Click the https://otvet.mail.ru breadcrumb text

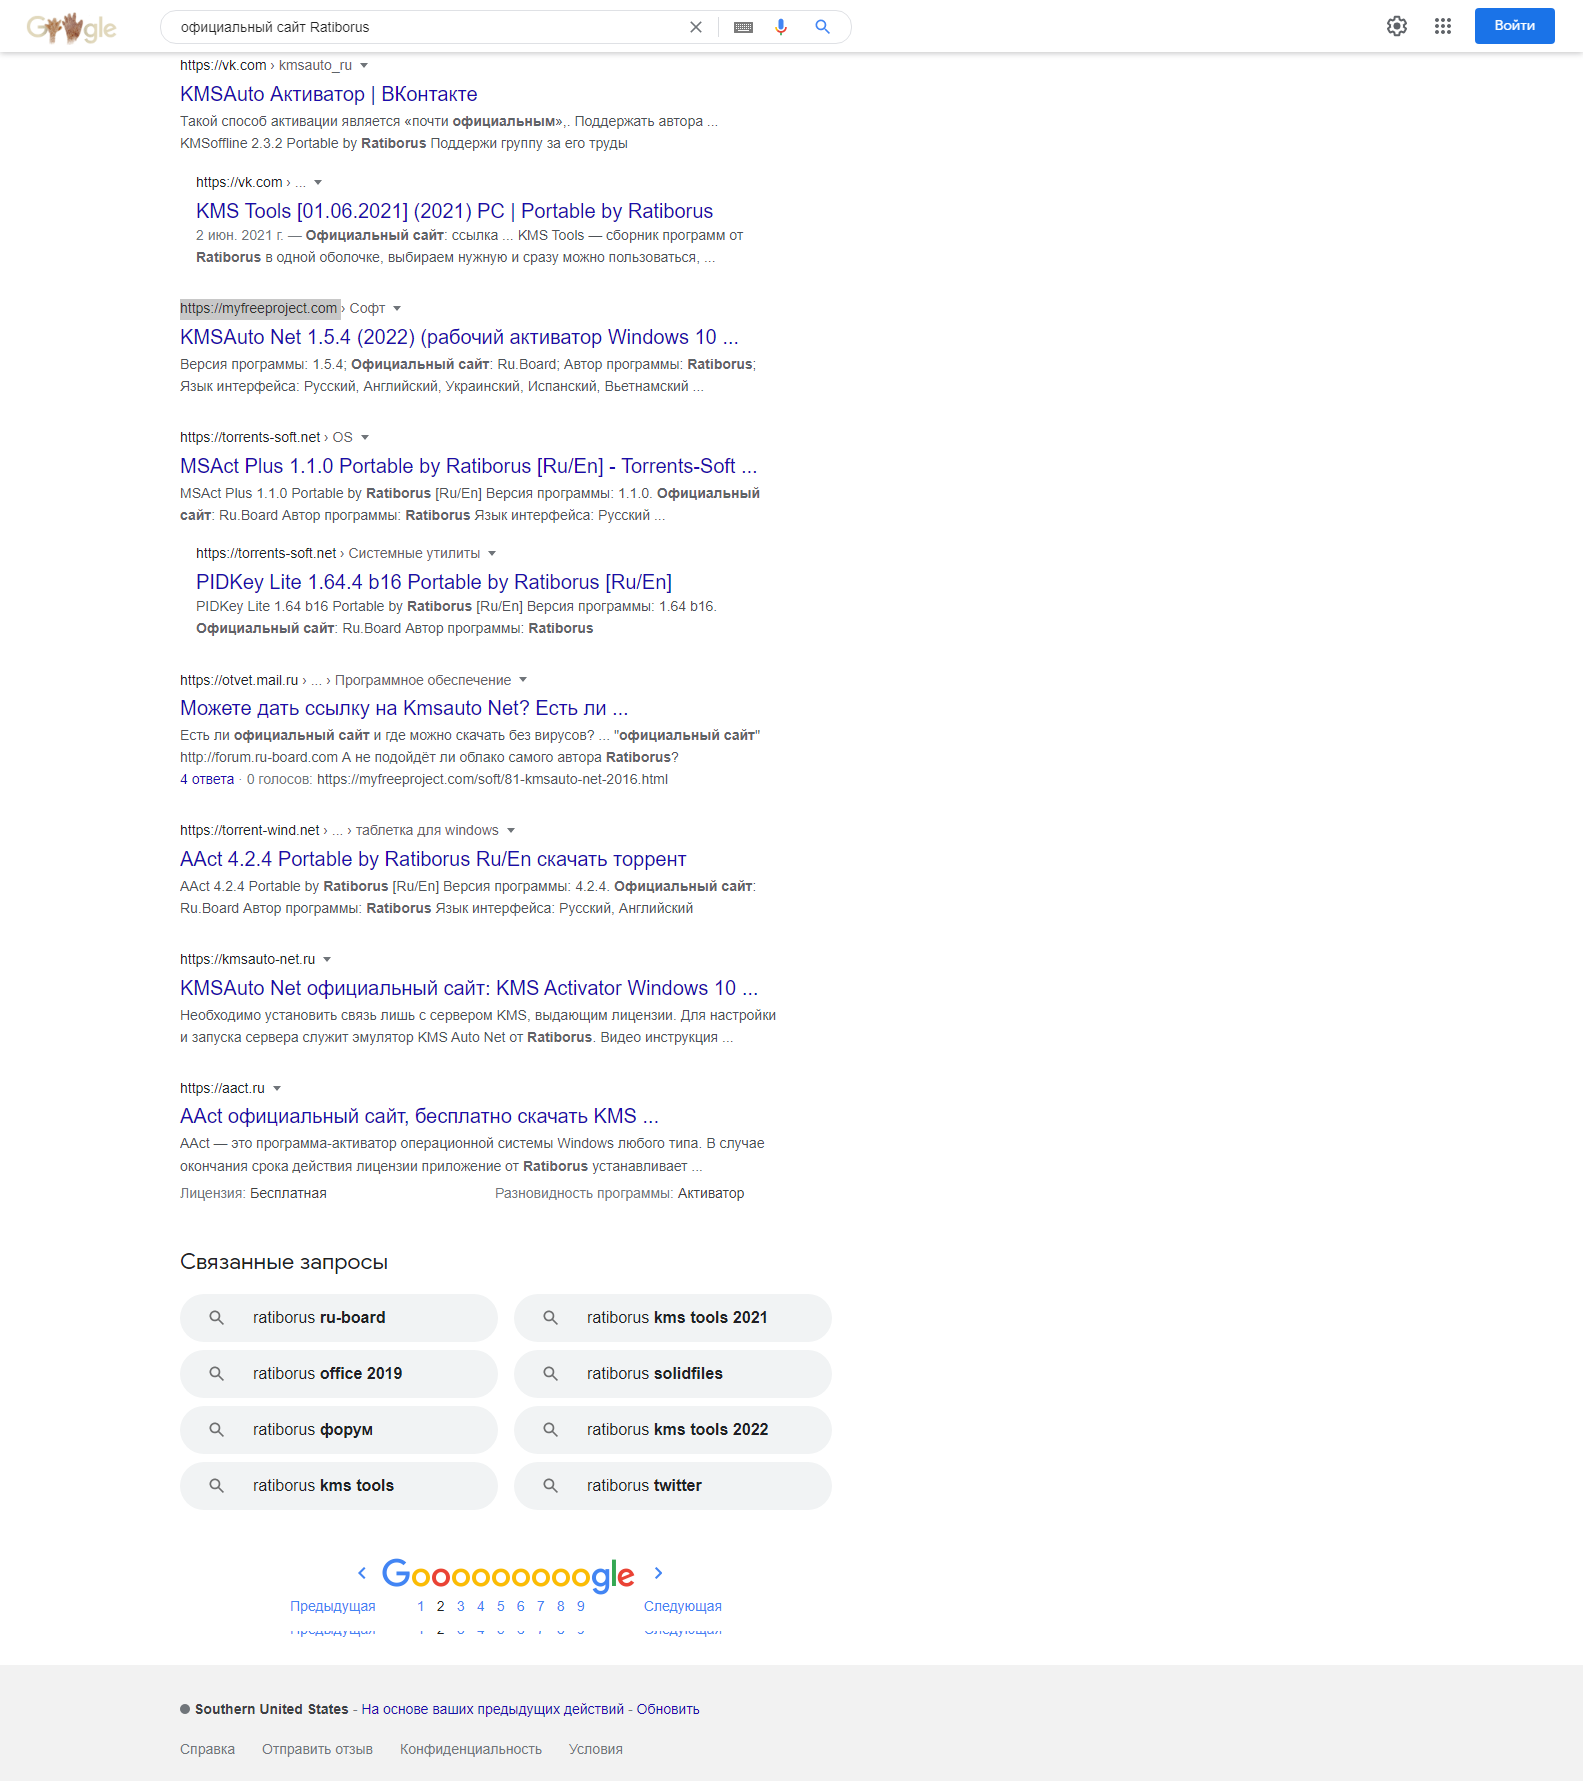[239, 680]
